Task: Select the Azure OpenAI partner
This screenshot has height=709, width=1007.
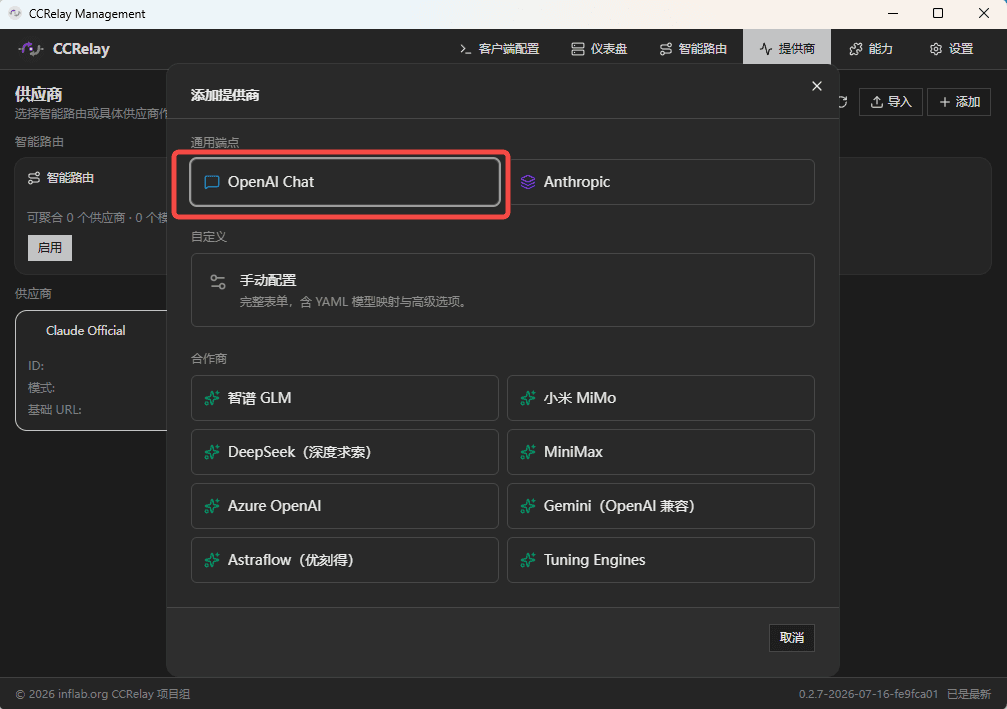Action: coord(345,506)
